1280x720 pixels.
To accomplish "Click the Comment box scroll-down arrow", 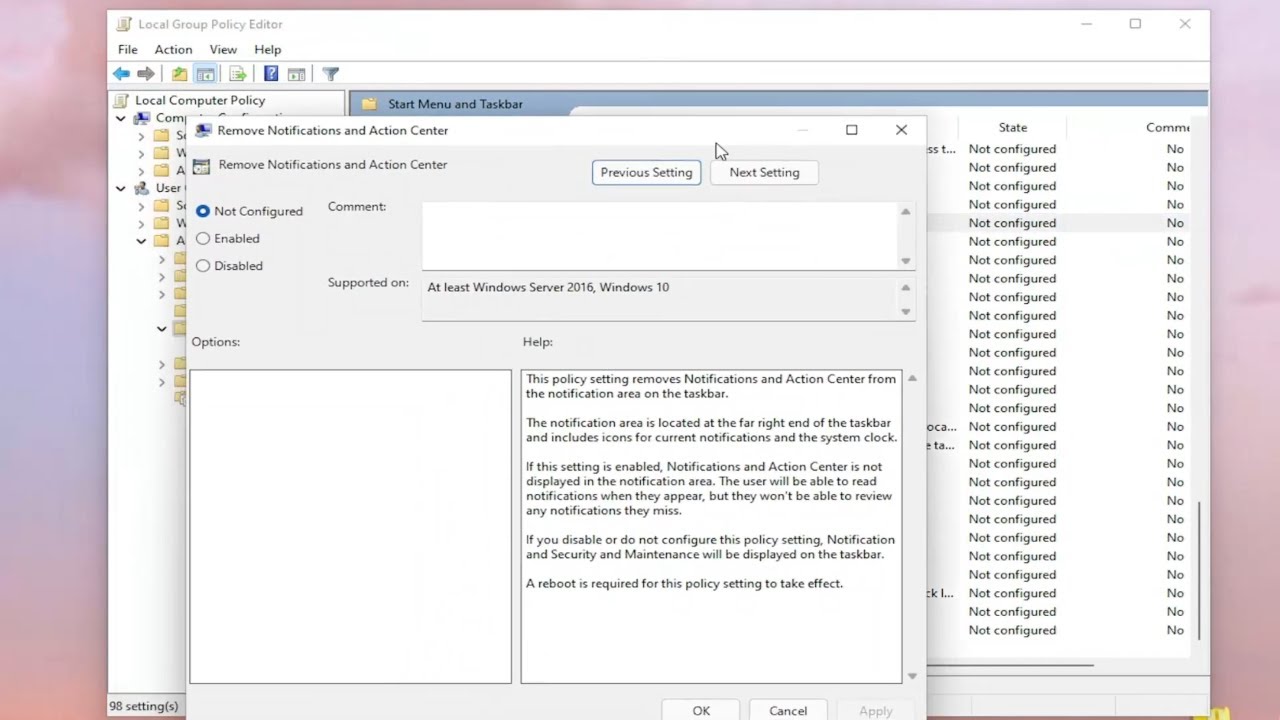I will coord(906,261).
